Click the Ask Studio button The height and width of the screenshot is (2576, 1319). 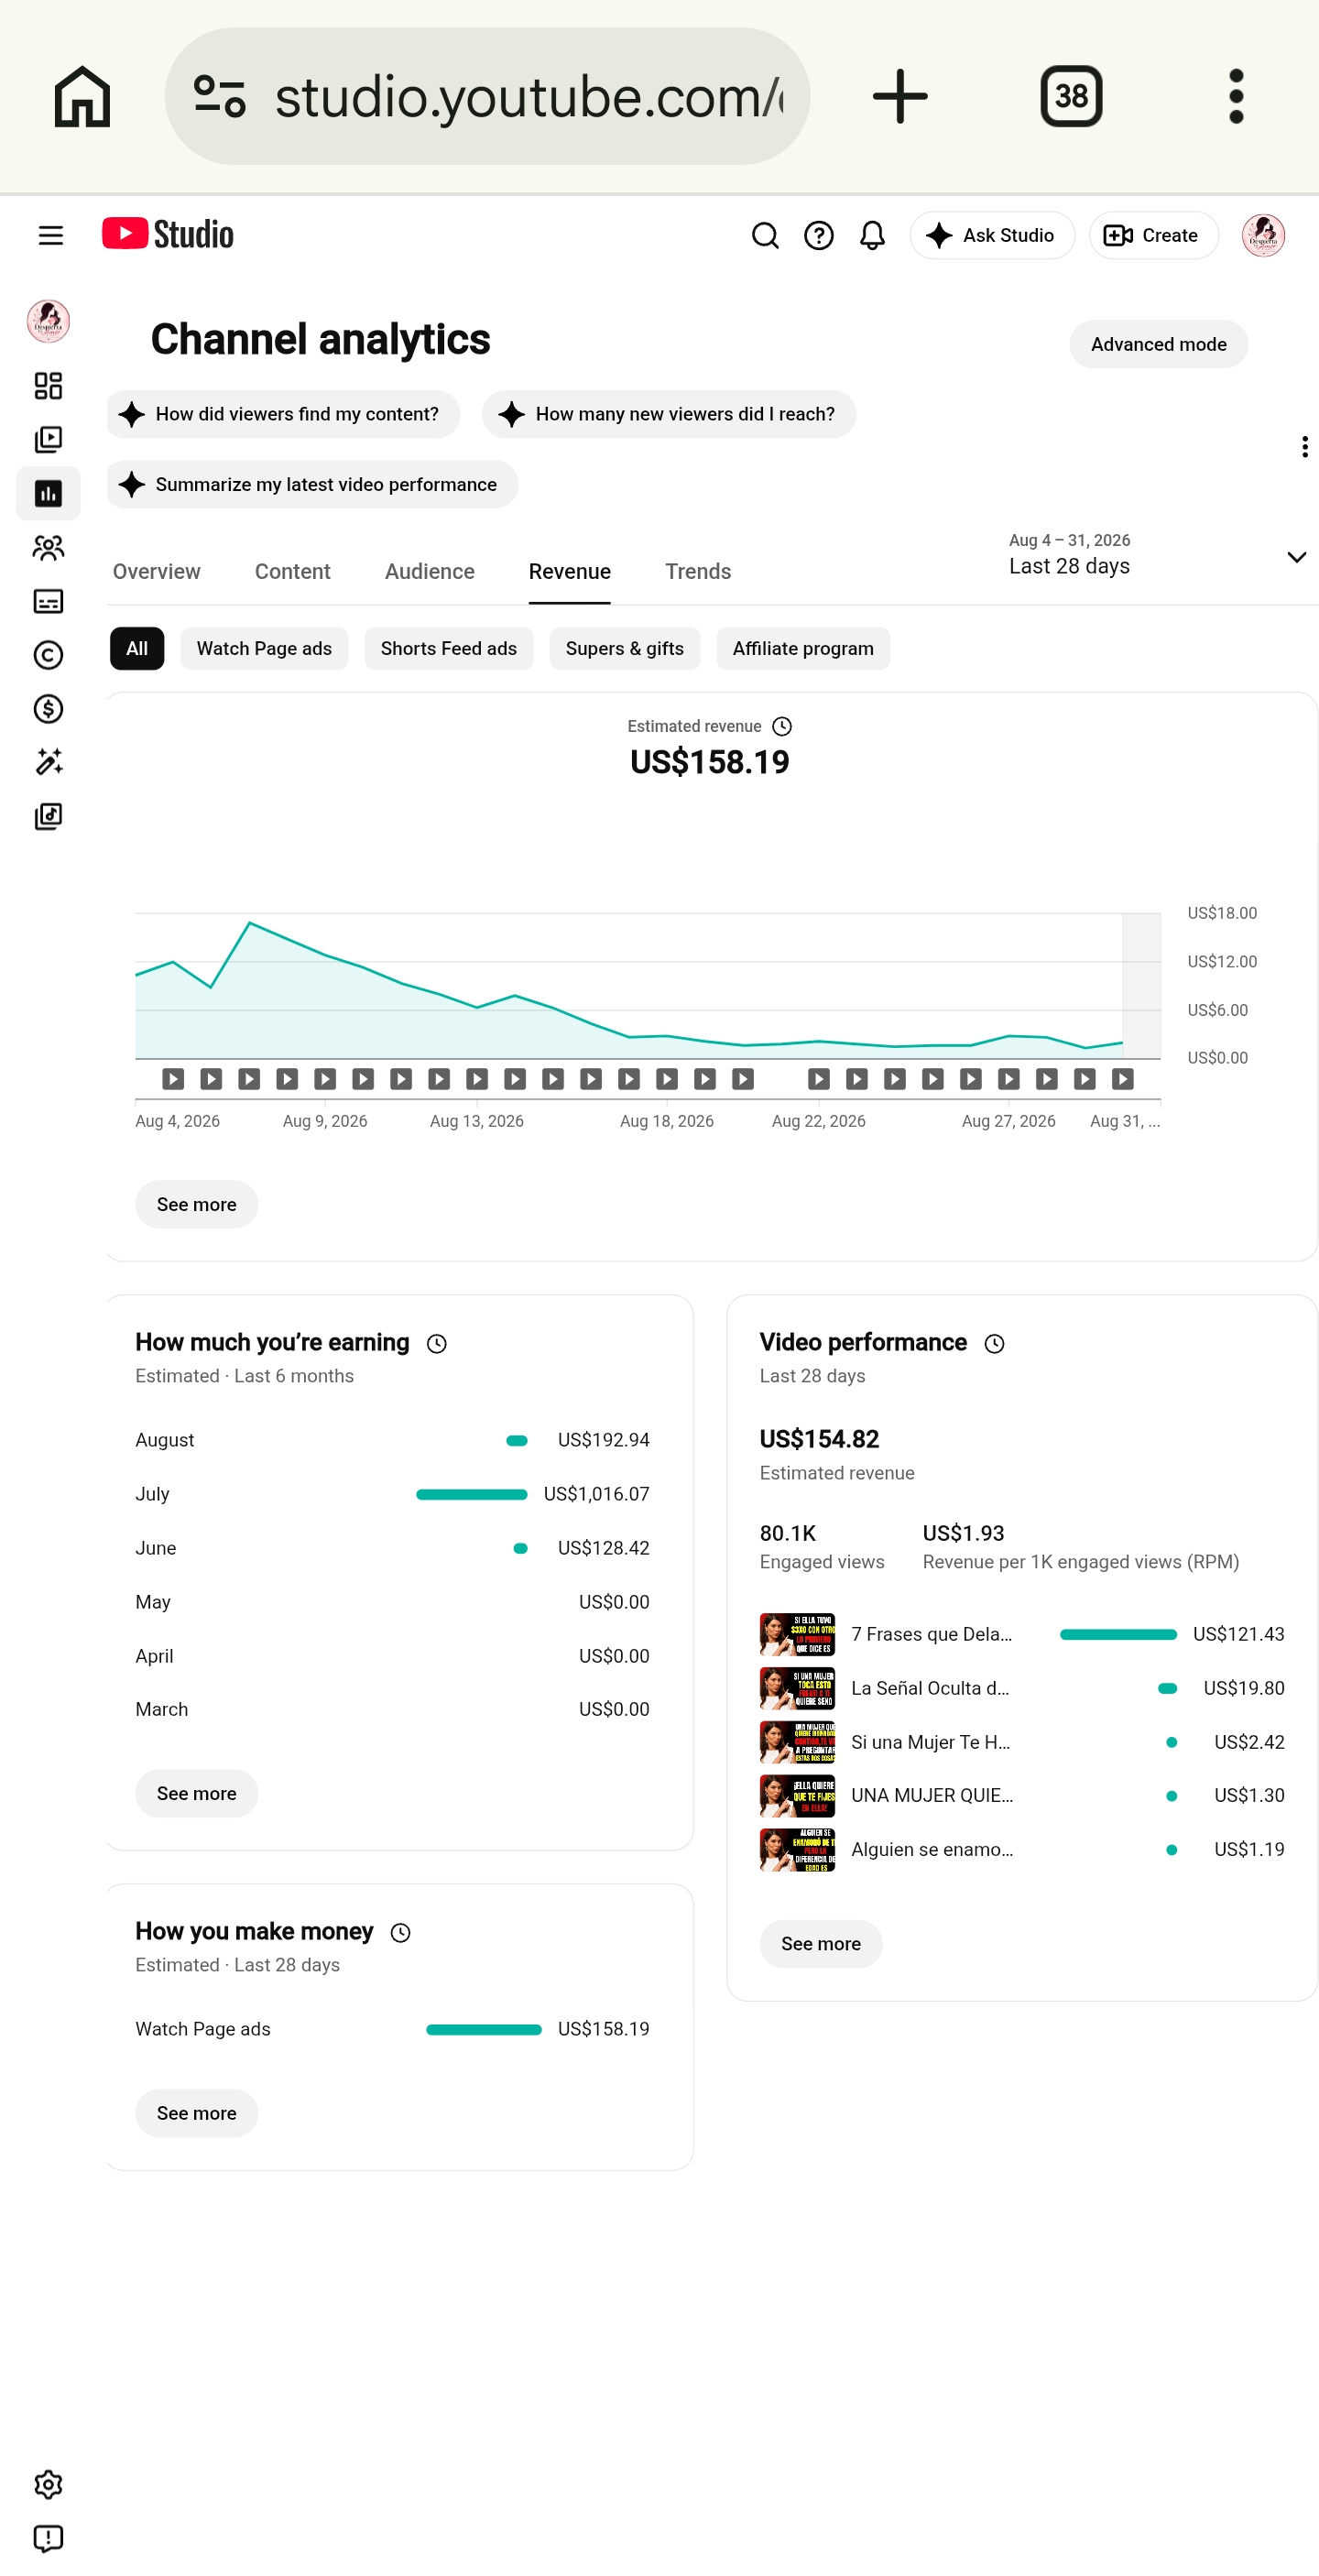(992, 235)
